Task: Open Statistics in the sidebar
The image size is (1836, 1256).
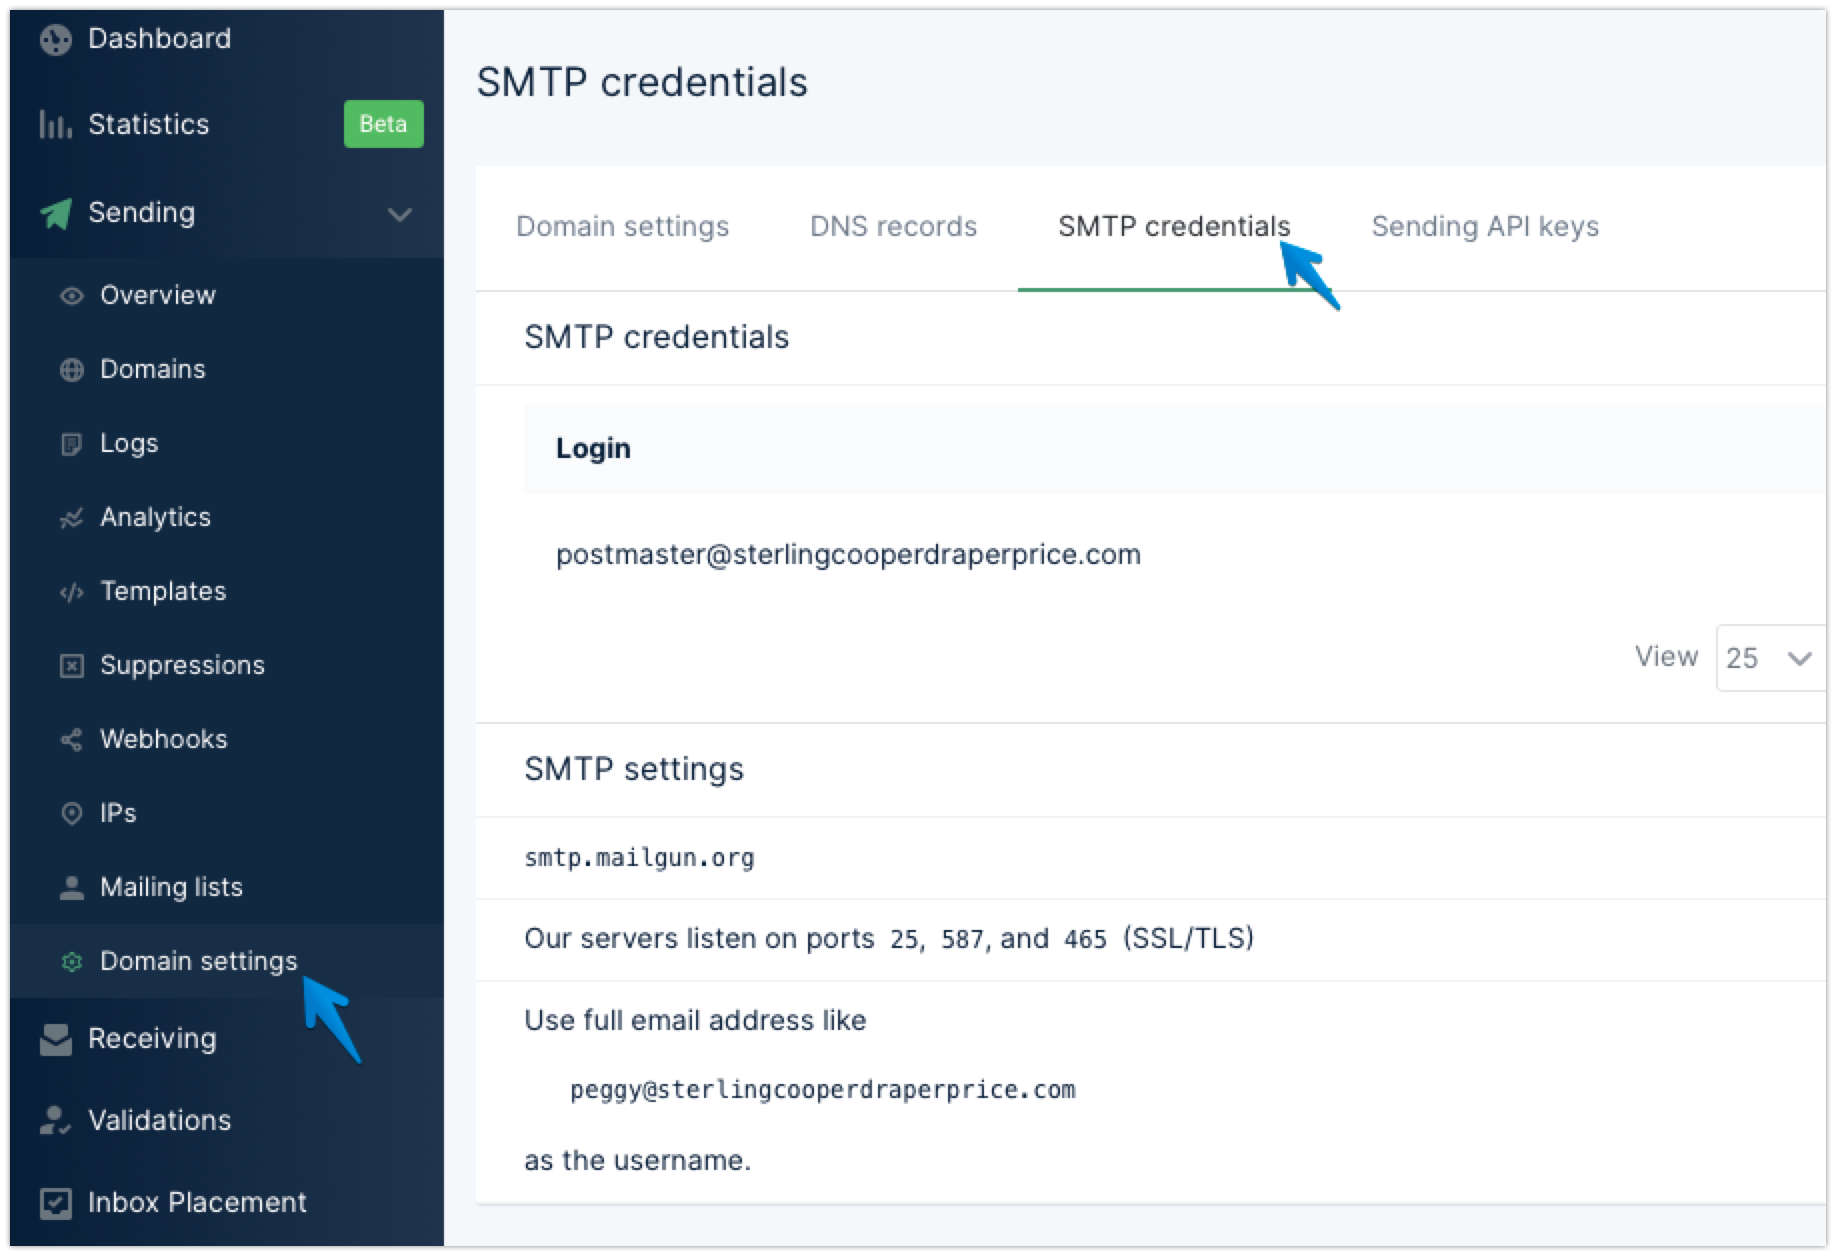Action: coord(148,125)
